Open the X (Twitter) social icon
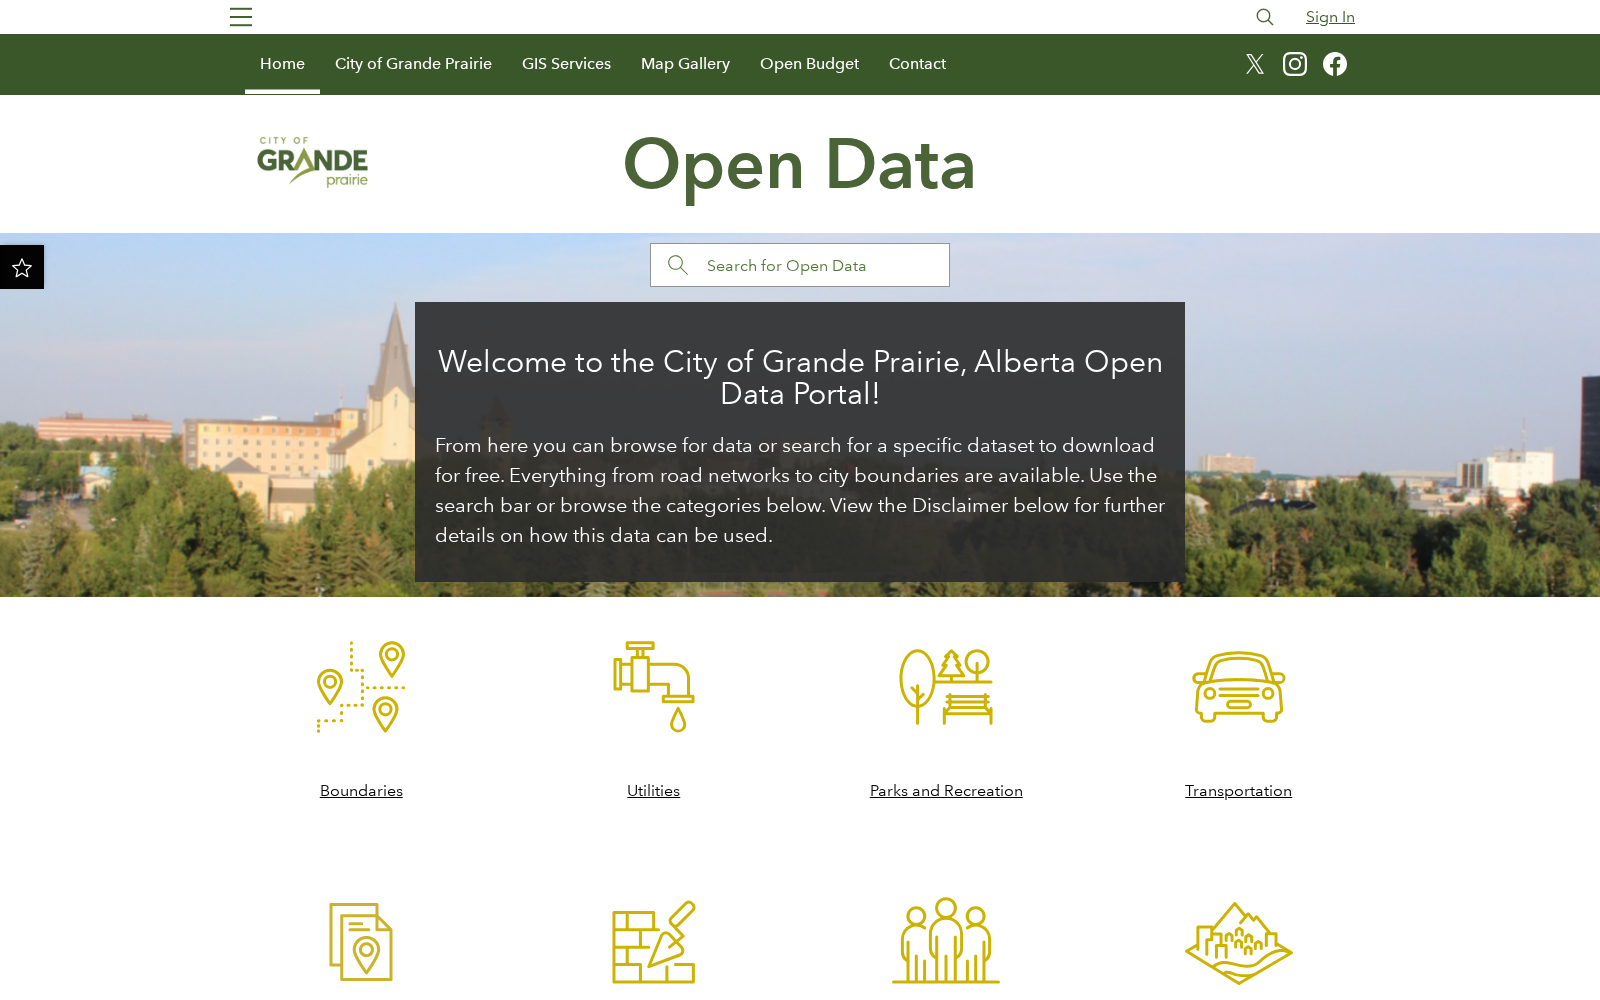1600x1000 pixels. [1255, 64]
